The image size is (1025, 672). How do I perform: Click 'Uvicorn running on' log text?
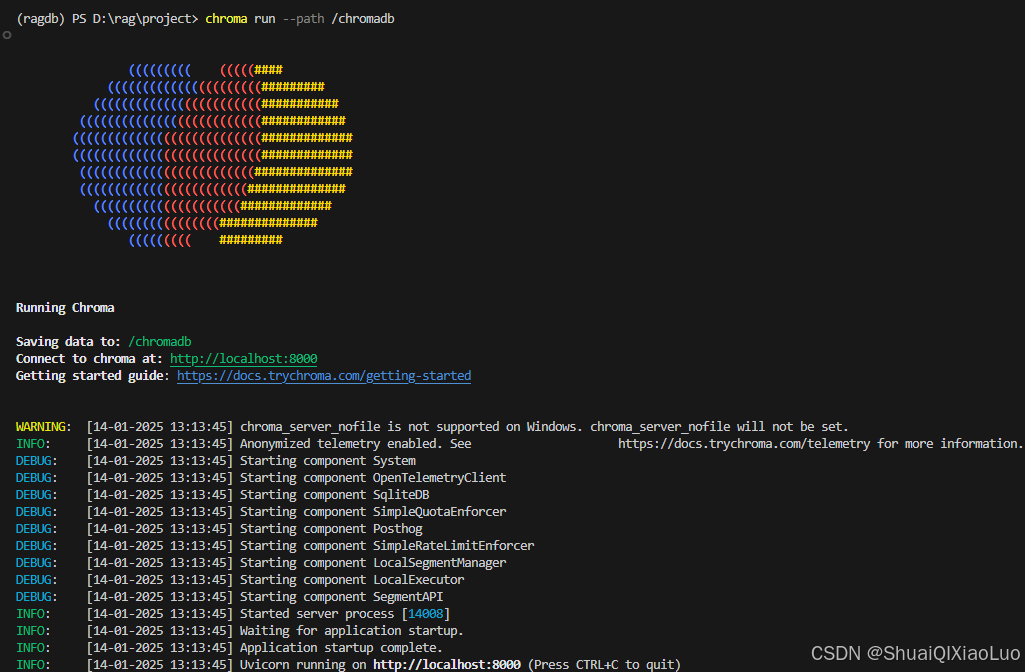(x=303, y=664)
